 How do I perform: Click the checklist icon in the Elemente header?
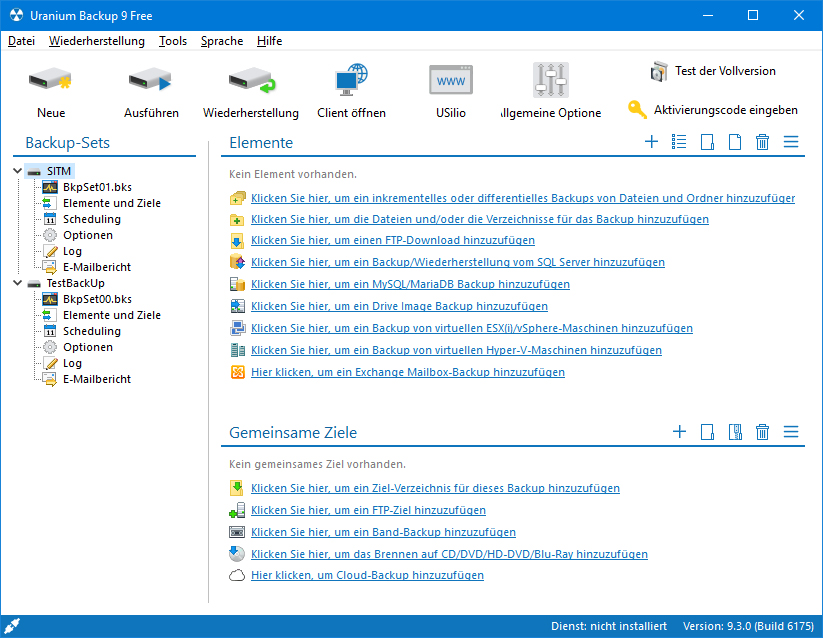(679, 142)
